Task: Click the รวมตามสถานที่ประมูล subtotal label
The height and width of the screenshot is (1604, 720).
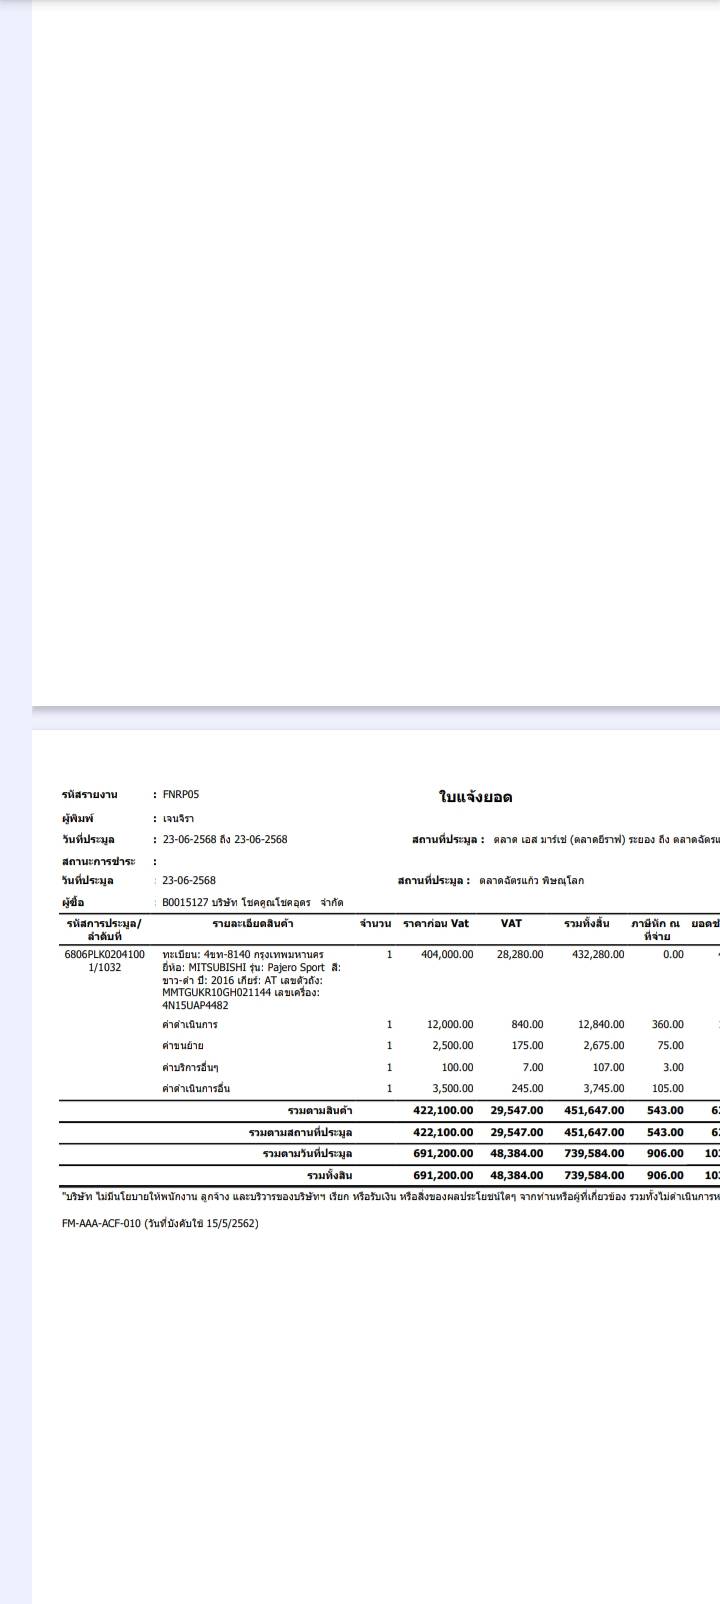Action: coord(301,1133)
